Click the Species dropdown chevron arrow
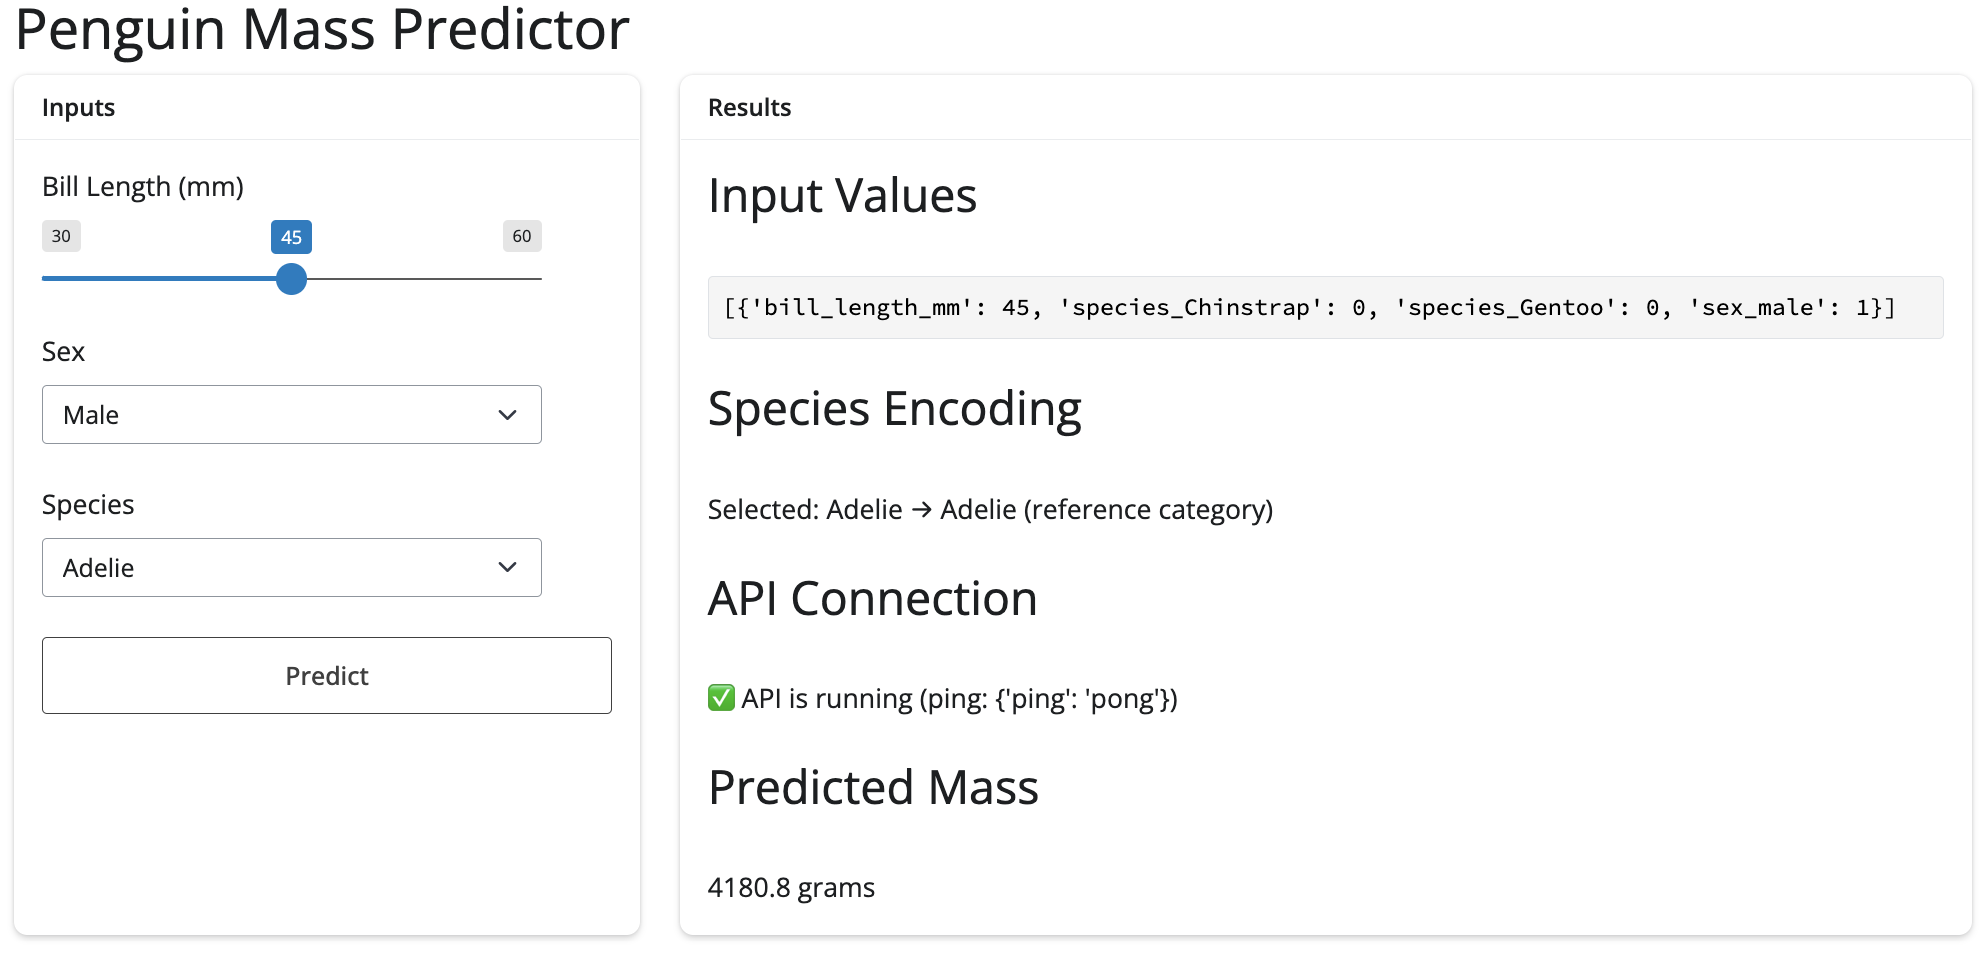This screenshot has height=958, width=1984. (x=507, y=568)
